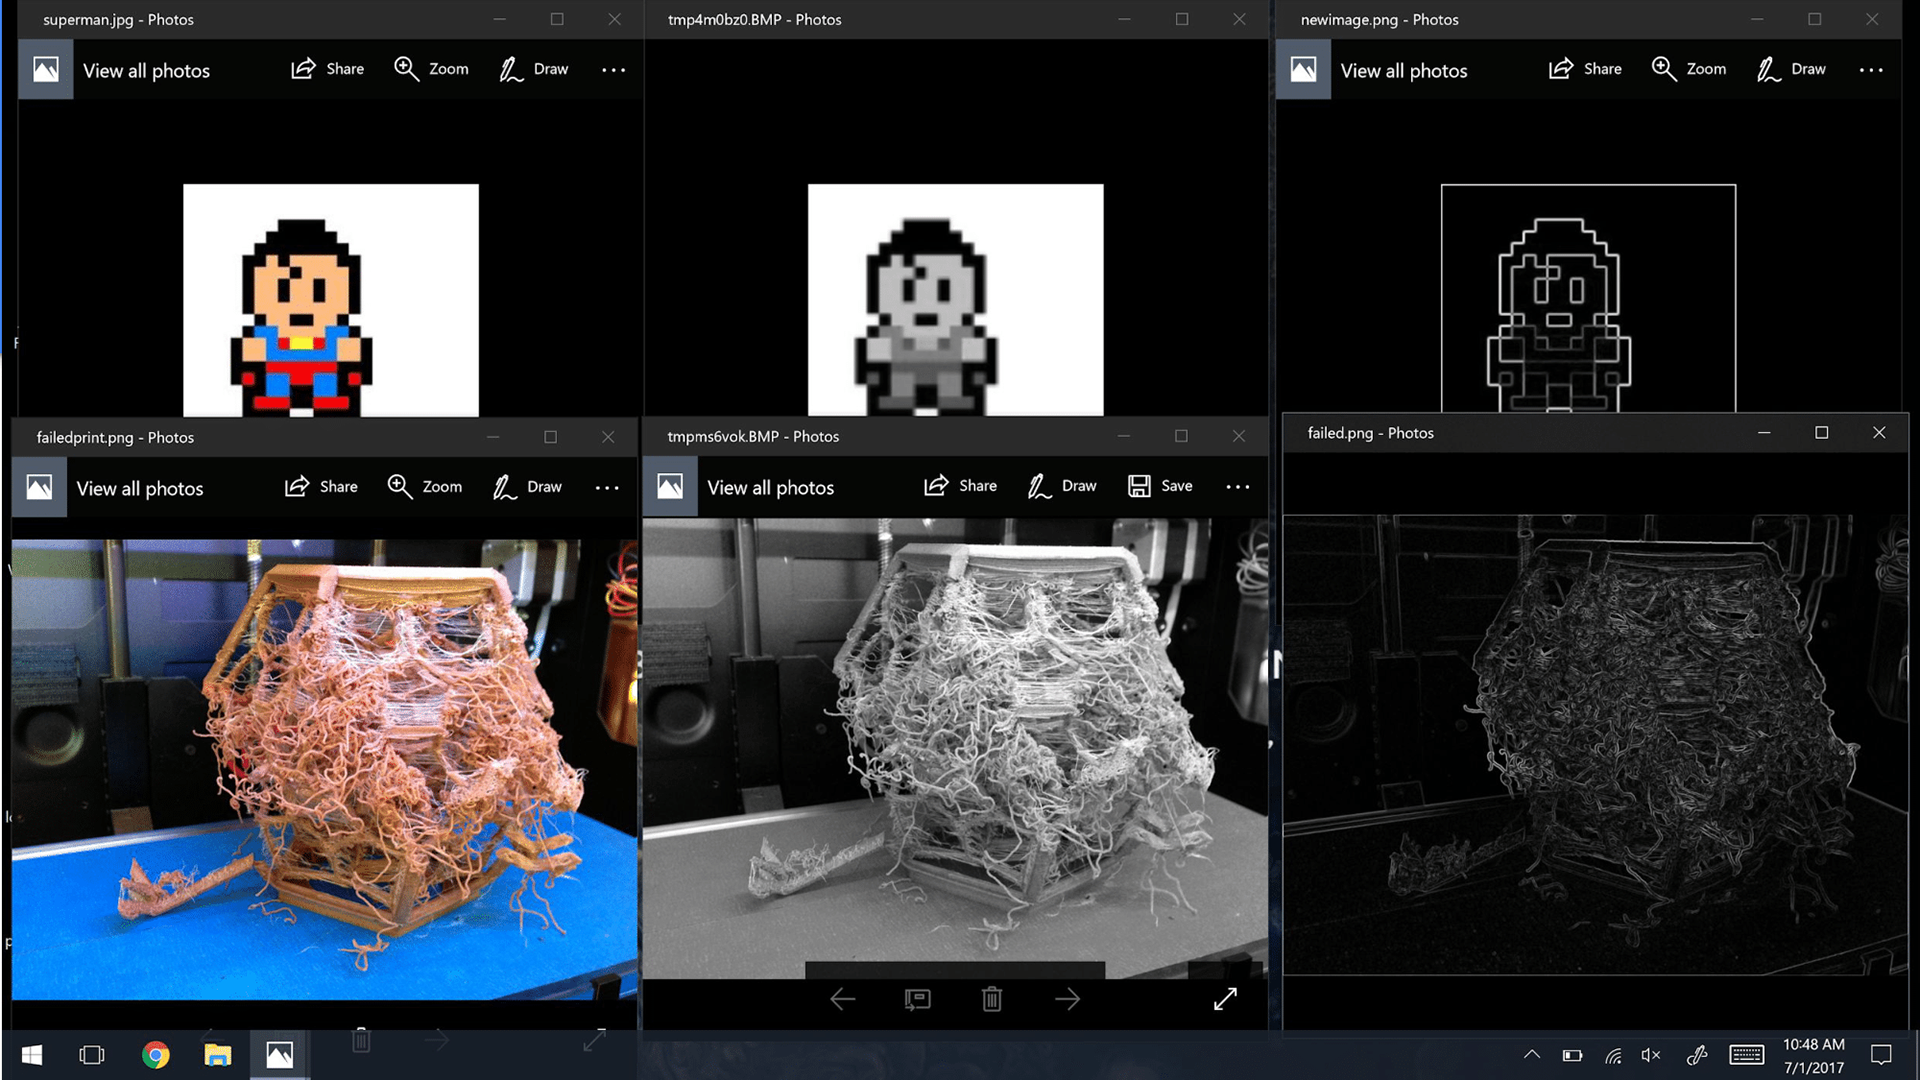Close the failed.png Photos window
The height and width of the screenshot is (1080, 1920).
tap(1879, 433)
